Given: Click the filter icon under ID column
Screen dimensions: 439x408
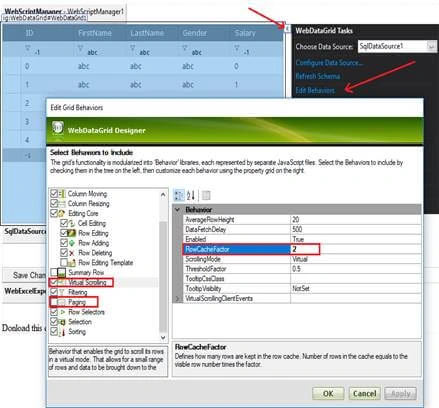Looking at the screenshot, I should pos(28,49).
